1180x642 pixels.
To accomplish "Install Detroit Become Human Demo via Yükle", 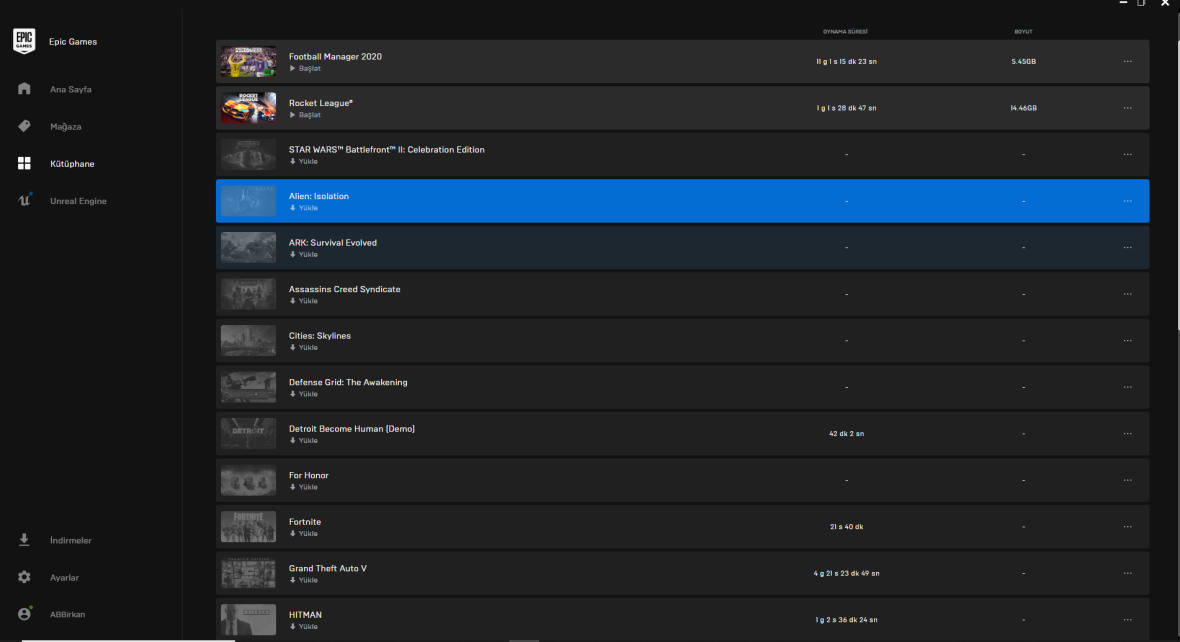I will click(304, 441).
